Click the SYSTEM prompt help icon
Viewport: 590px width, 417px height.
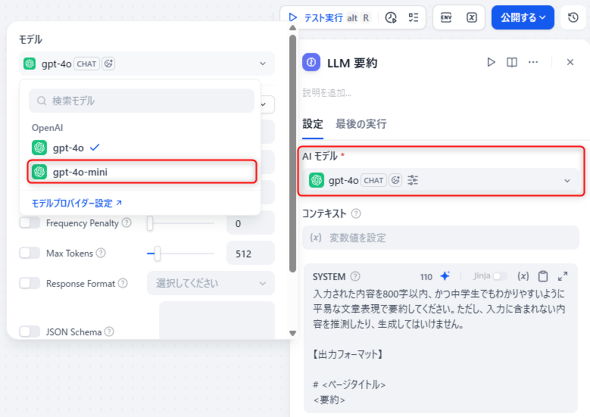coord(355,277)
